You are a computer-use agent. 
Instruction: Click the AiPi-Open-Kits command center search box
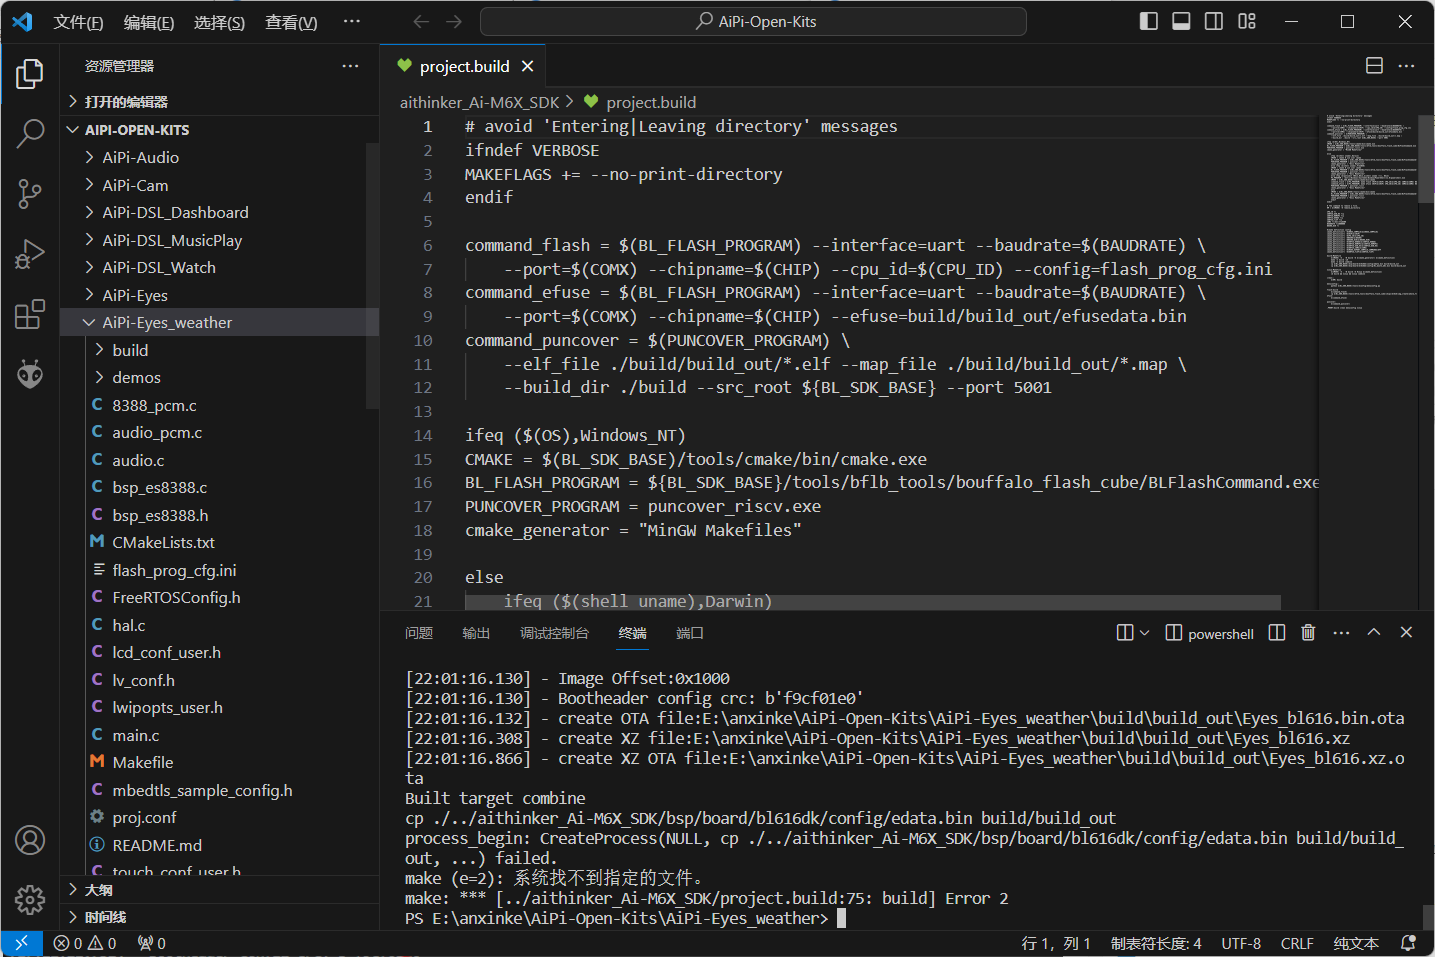753,21
